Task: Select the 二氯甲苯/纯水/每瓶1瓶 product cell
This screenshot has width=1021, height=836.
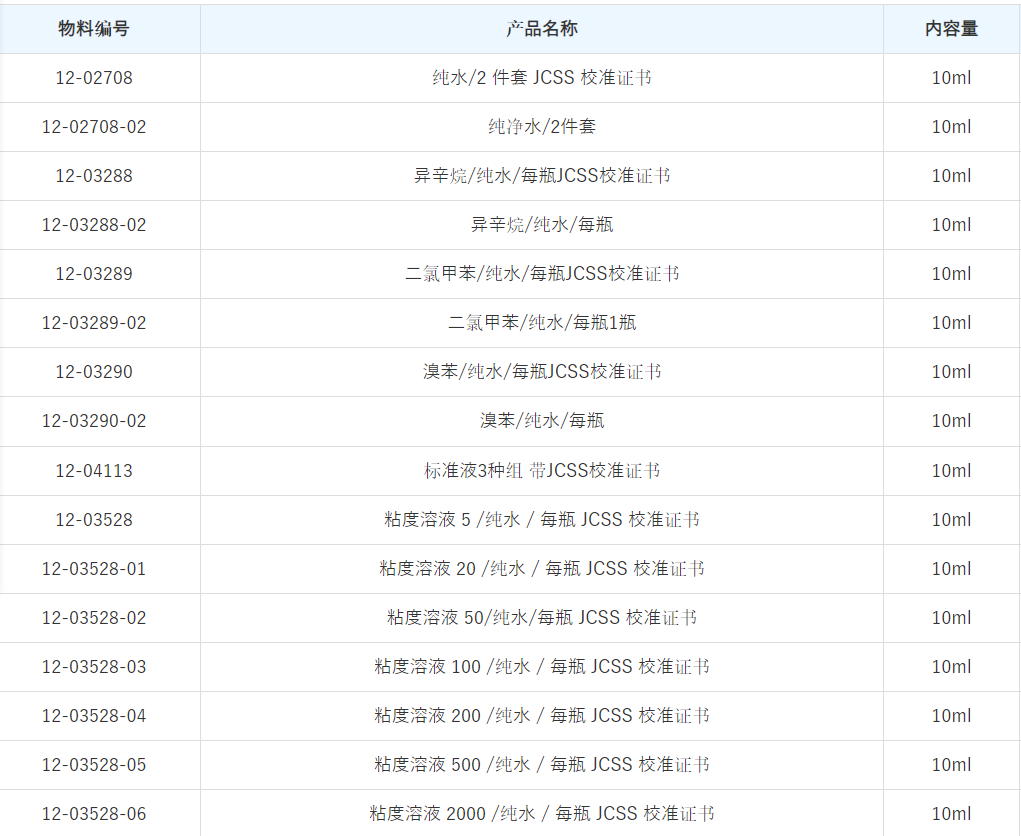Action: tap(541, 323)
